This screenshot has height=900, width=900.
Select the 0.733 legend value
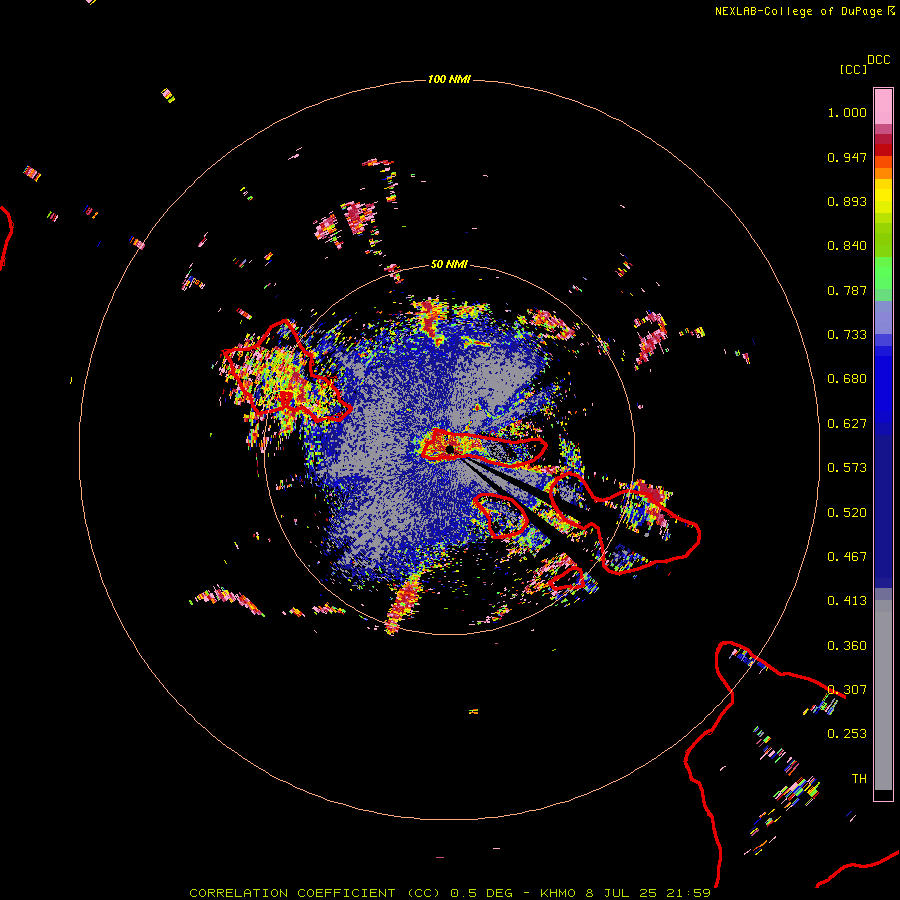847,335
